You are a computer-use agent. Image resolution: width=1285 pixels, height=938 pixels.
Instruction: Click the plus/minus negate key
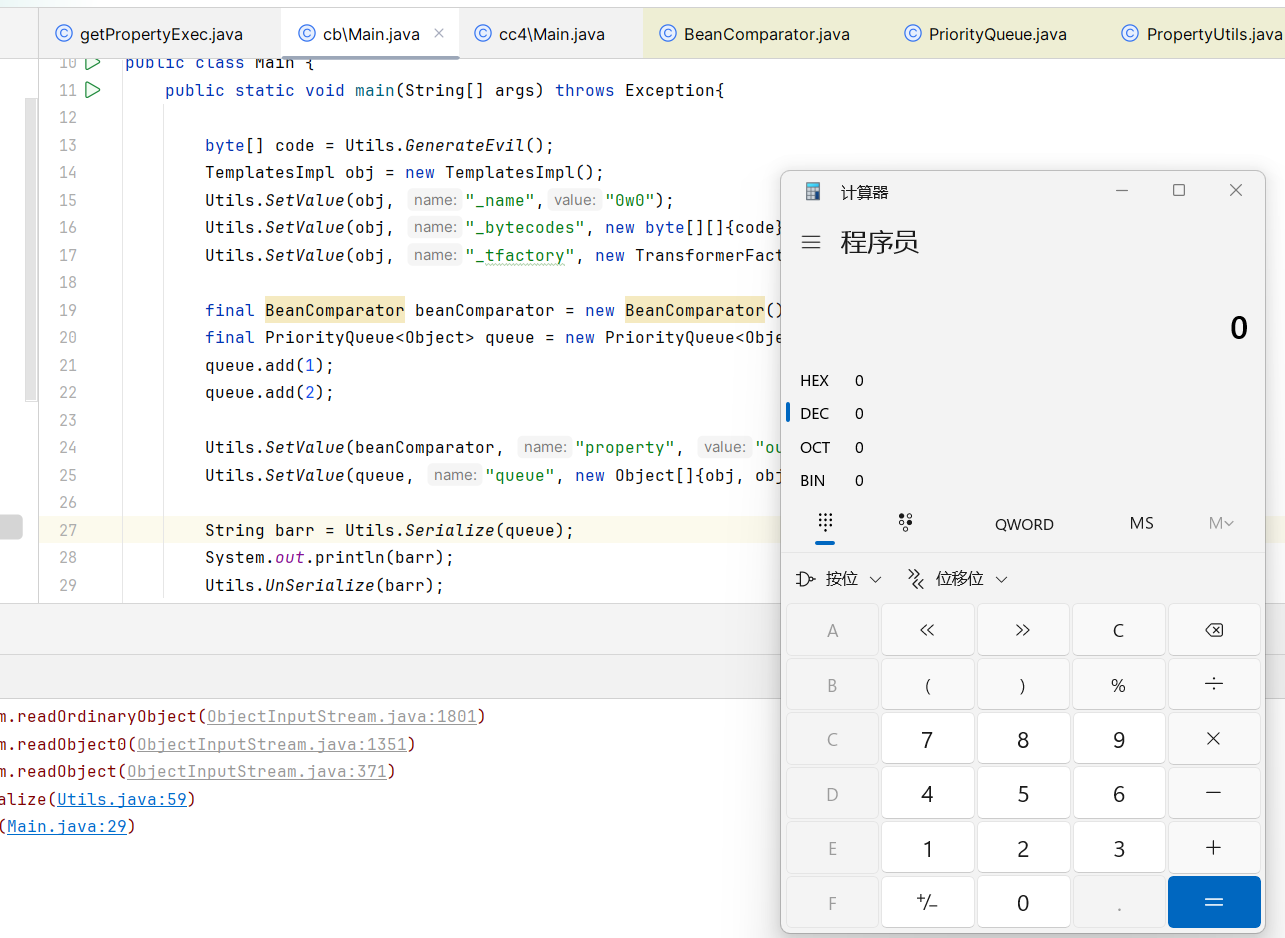tap(927, 902)
